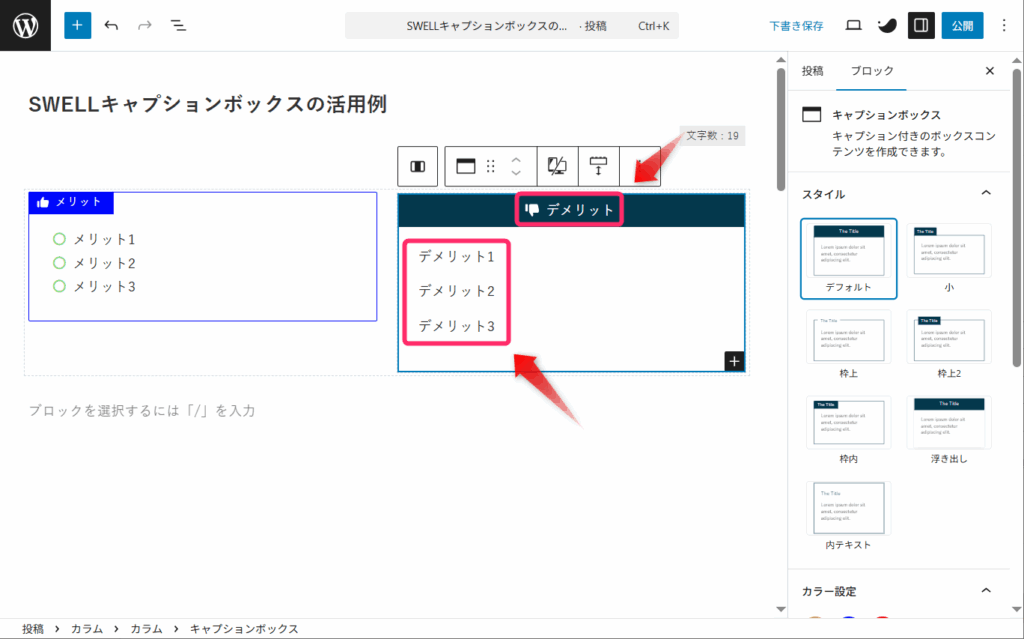Click the caption box block type icon

click(466, 167)
